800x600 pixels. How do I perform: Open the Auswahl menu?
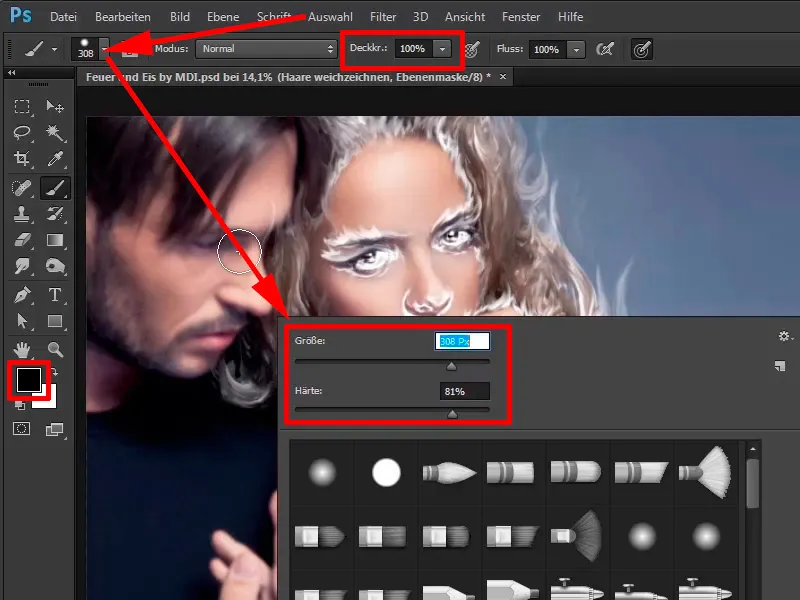pos(330,17)
